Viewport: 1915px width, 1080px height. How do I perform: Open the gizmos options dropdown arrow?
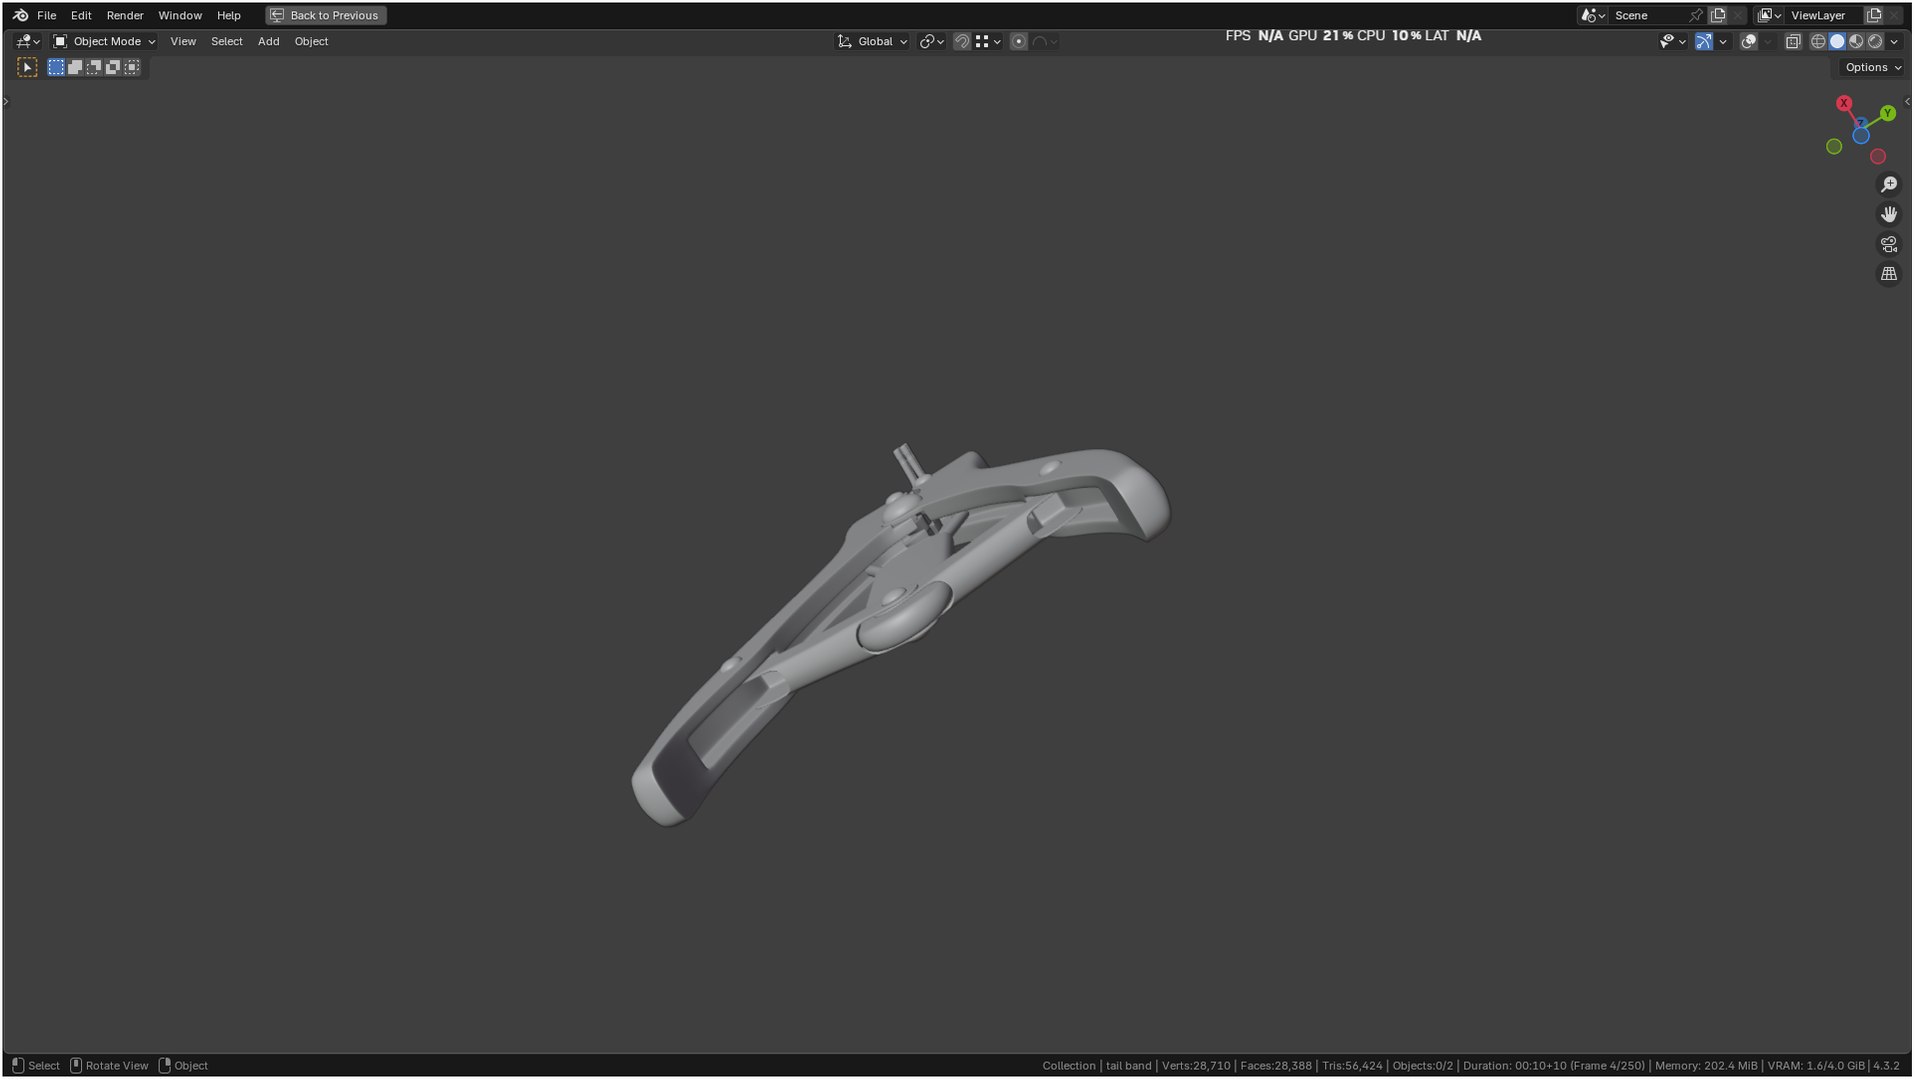[1723, 41]
